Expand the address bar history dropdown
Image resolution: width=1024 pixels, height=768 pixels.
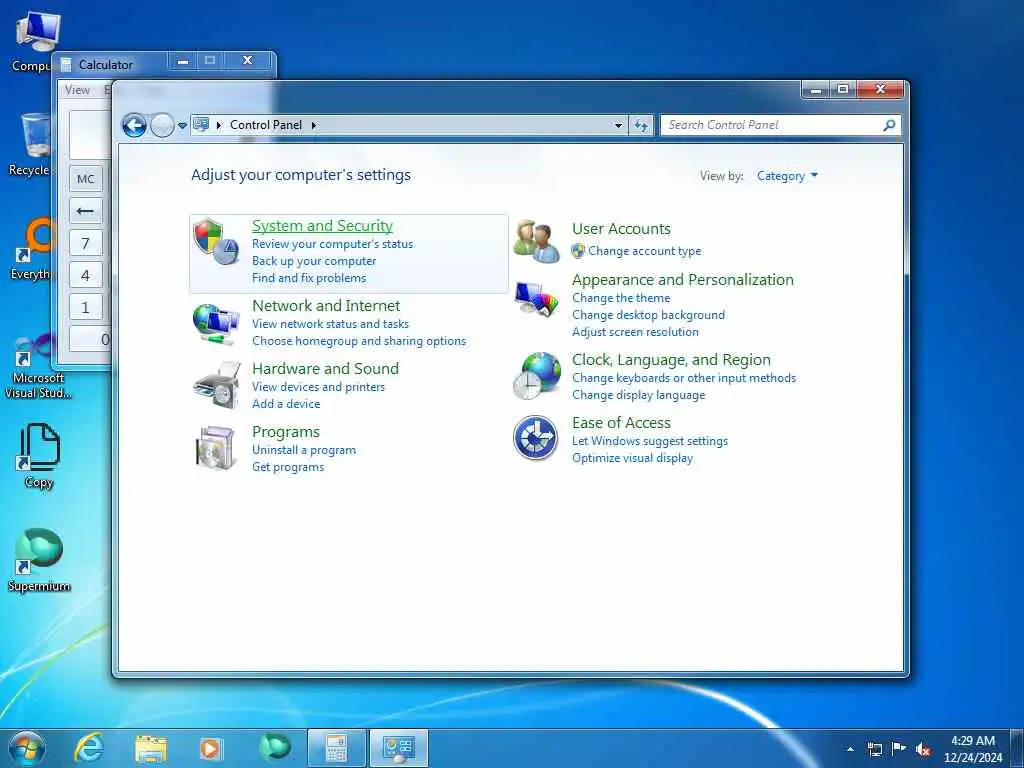[618, 125]
